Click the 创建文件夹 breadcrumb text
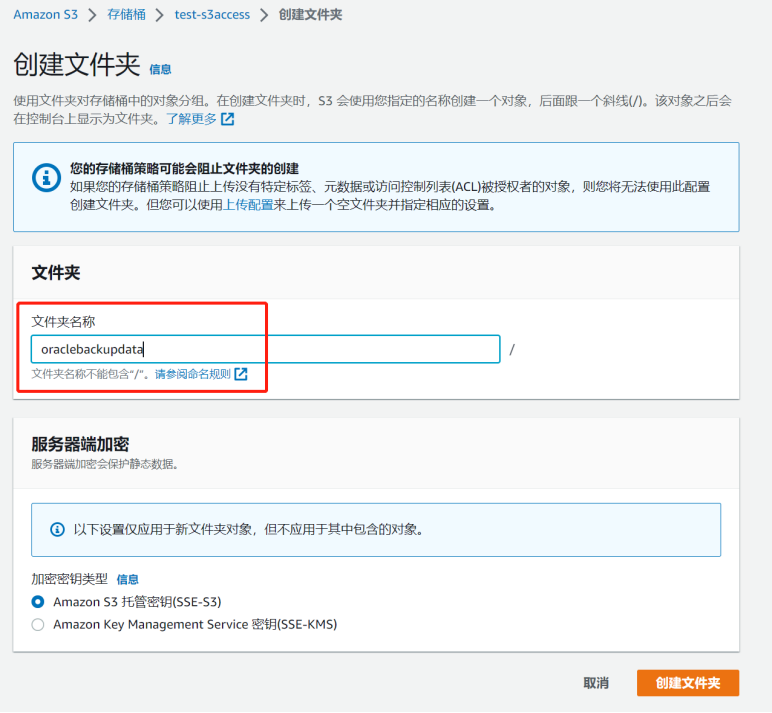The image size is (772, 713). pos(310,15)
